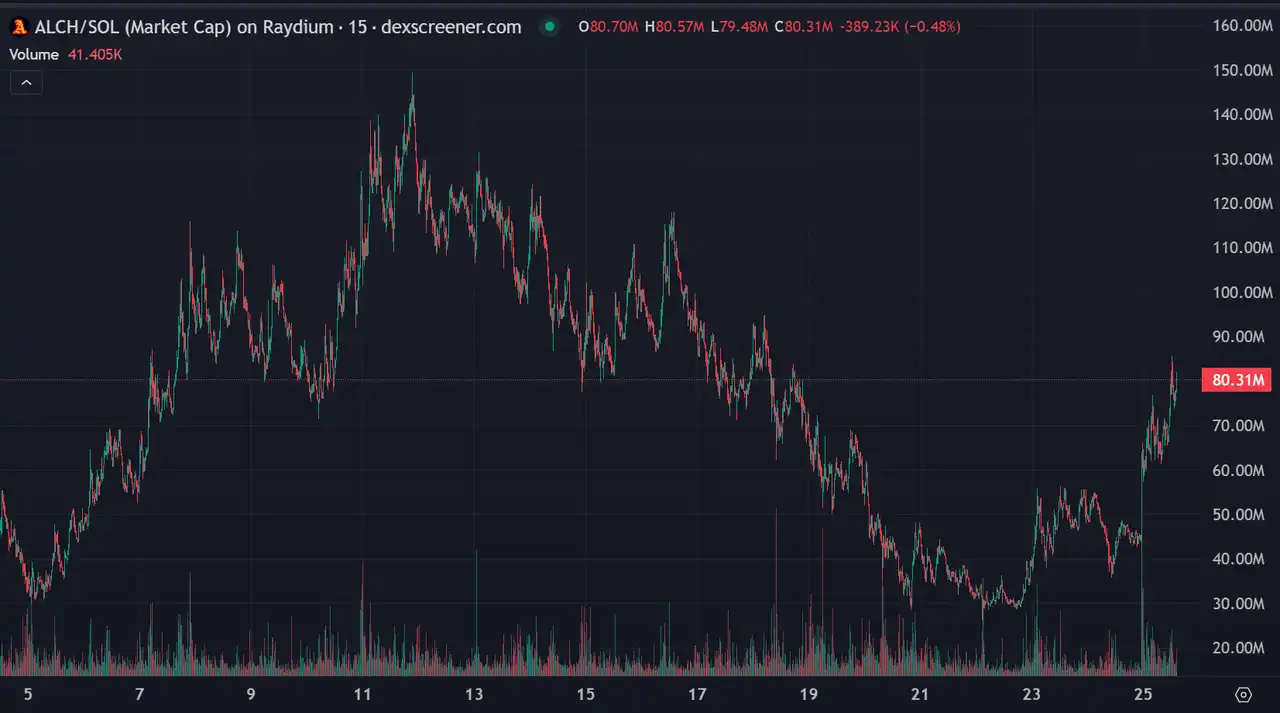
Task: Click the opening price O80.70M value
Action: (608, 27)
